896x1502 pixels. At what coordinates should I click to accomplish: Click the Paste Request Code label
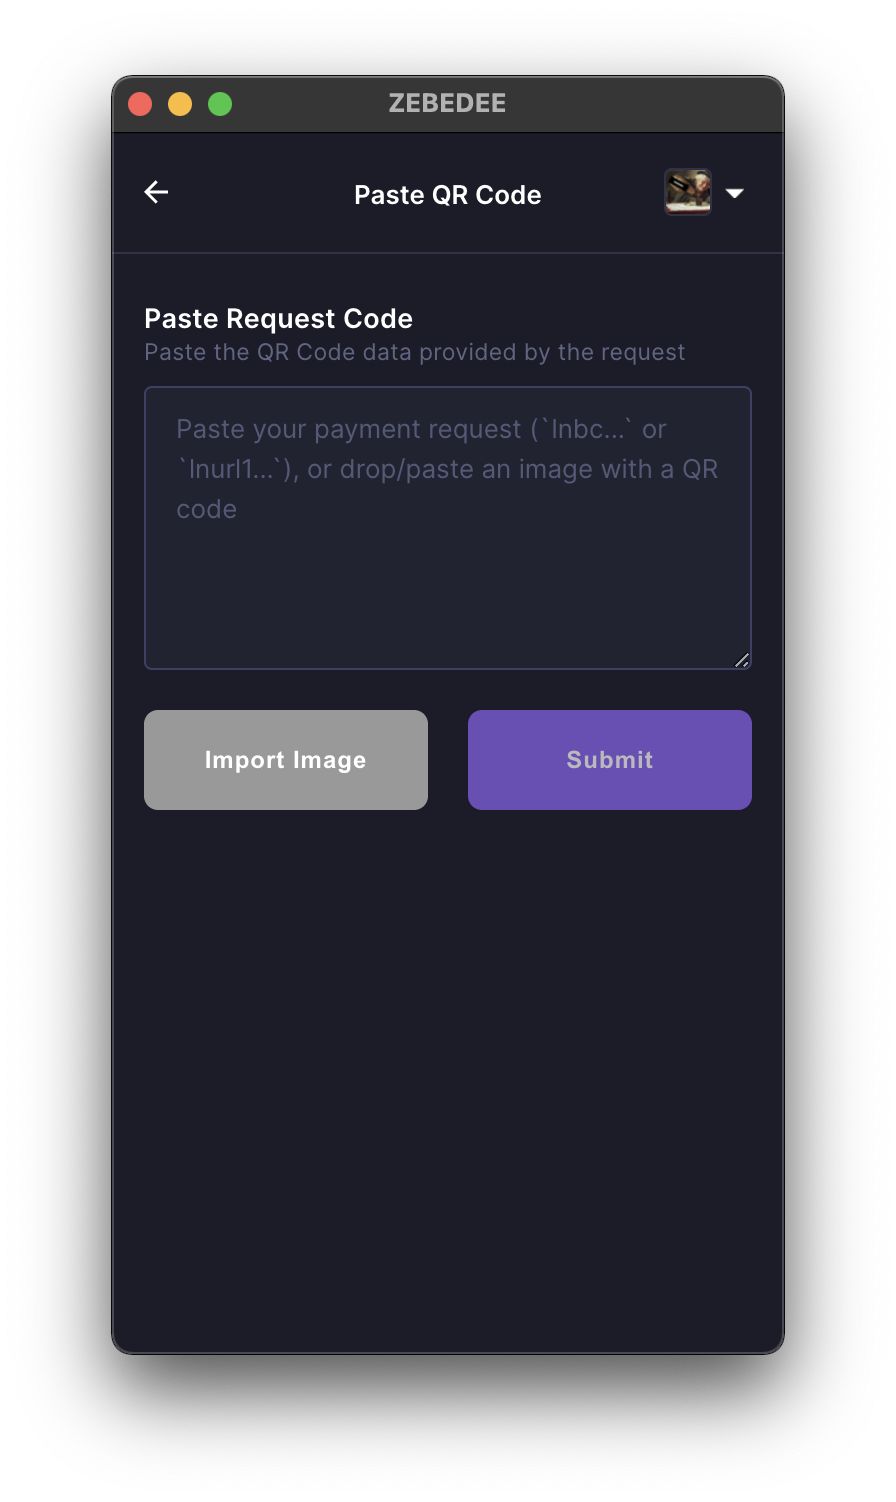278,319
